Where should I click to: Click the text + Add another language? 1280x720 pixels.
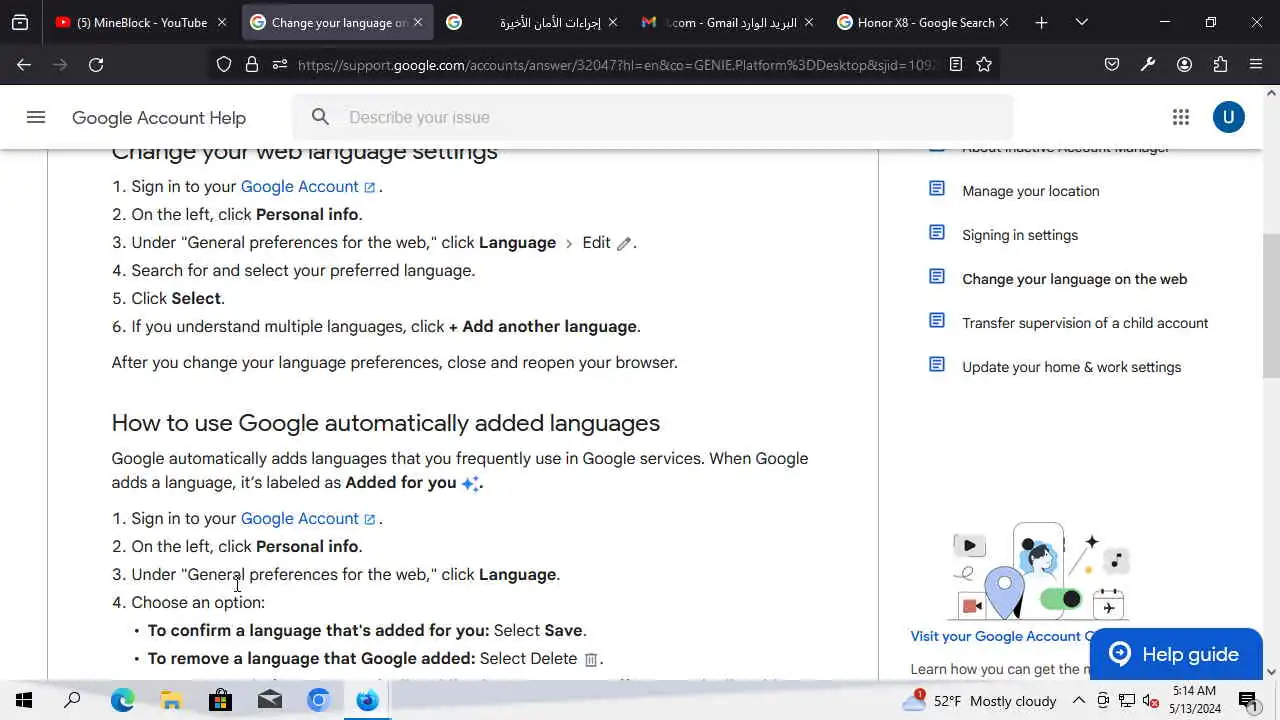tap(542, 326)
